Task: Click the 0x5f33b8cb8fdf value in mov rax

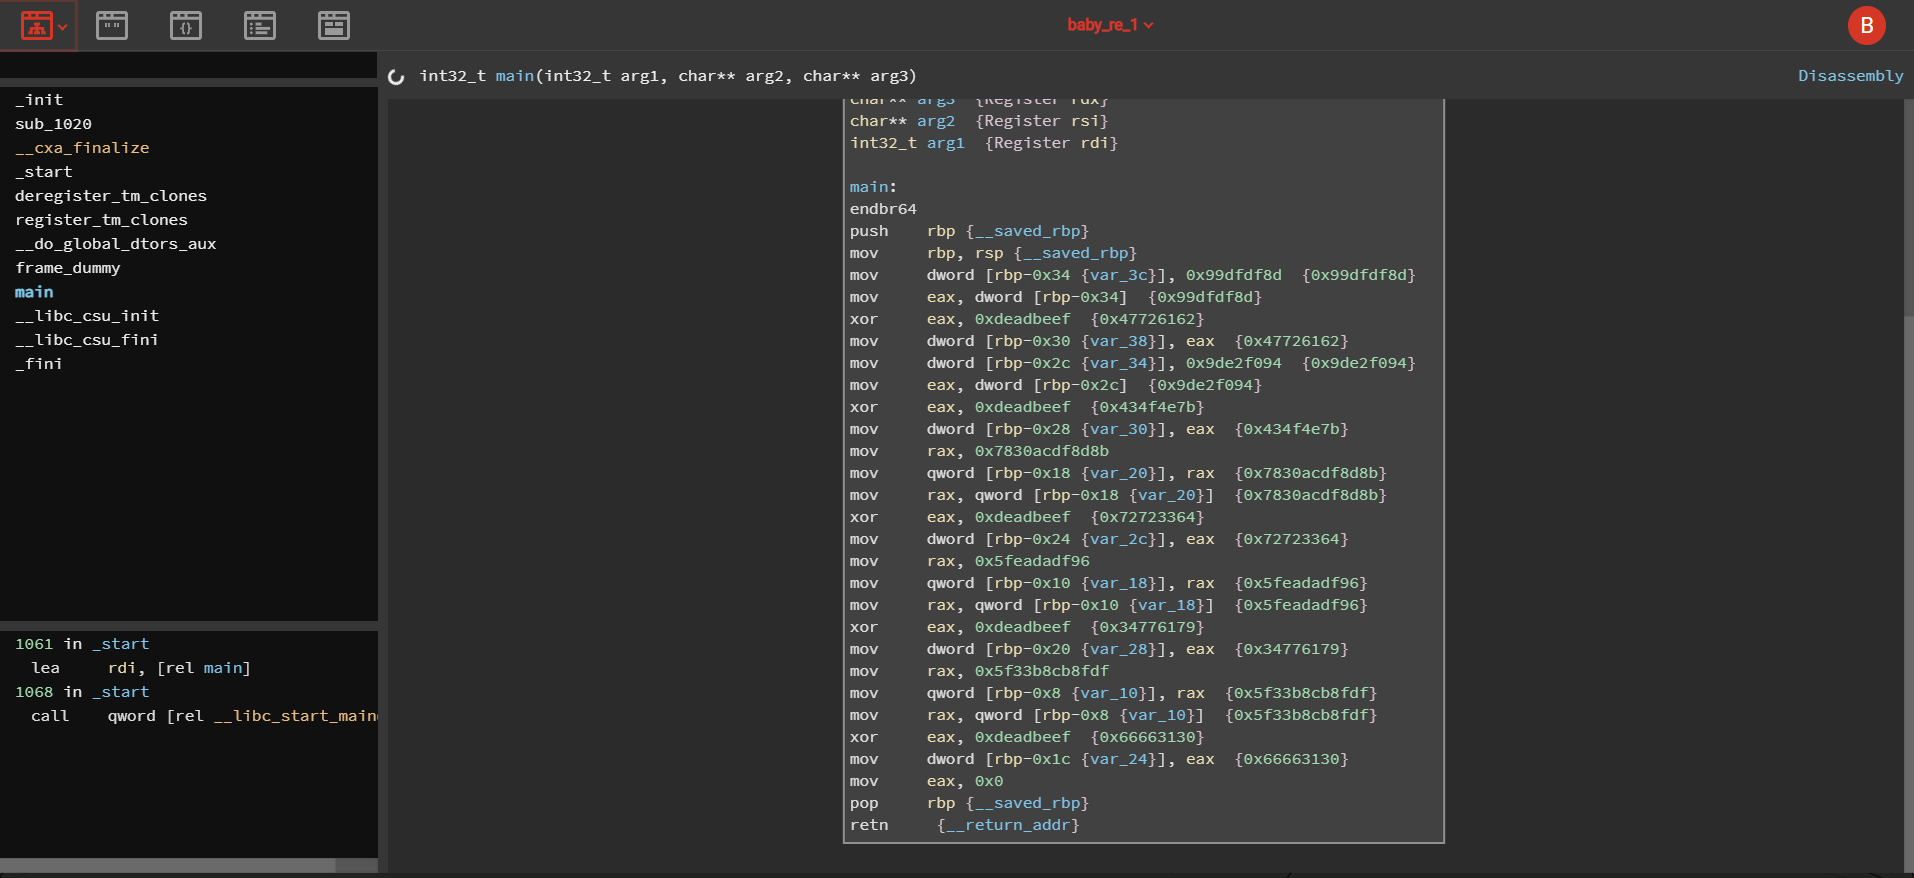Action: coord(1042,671)
